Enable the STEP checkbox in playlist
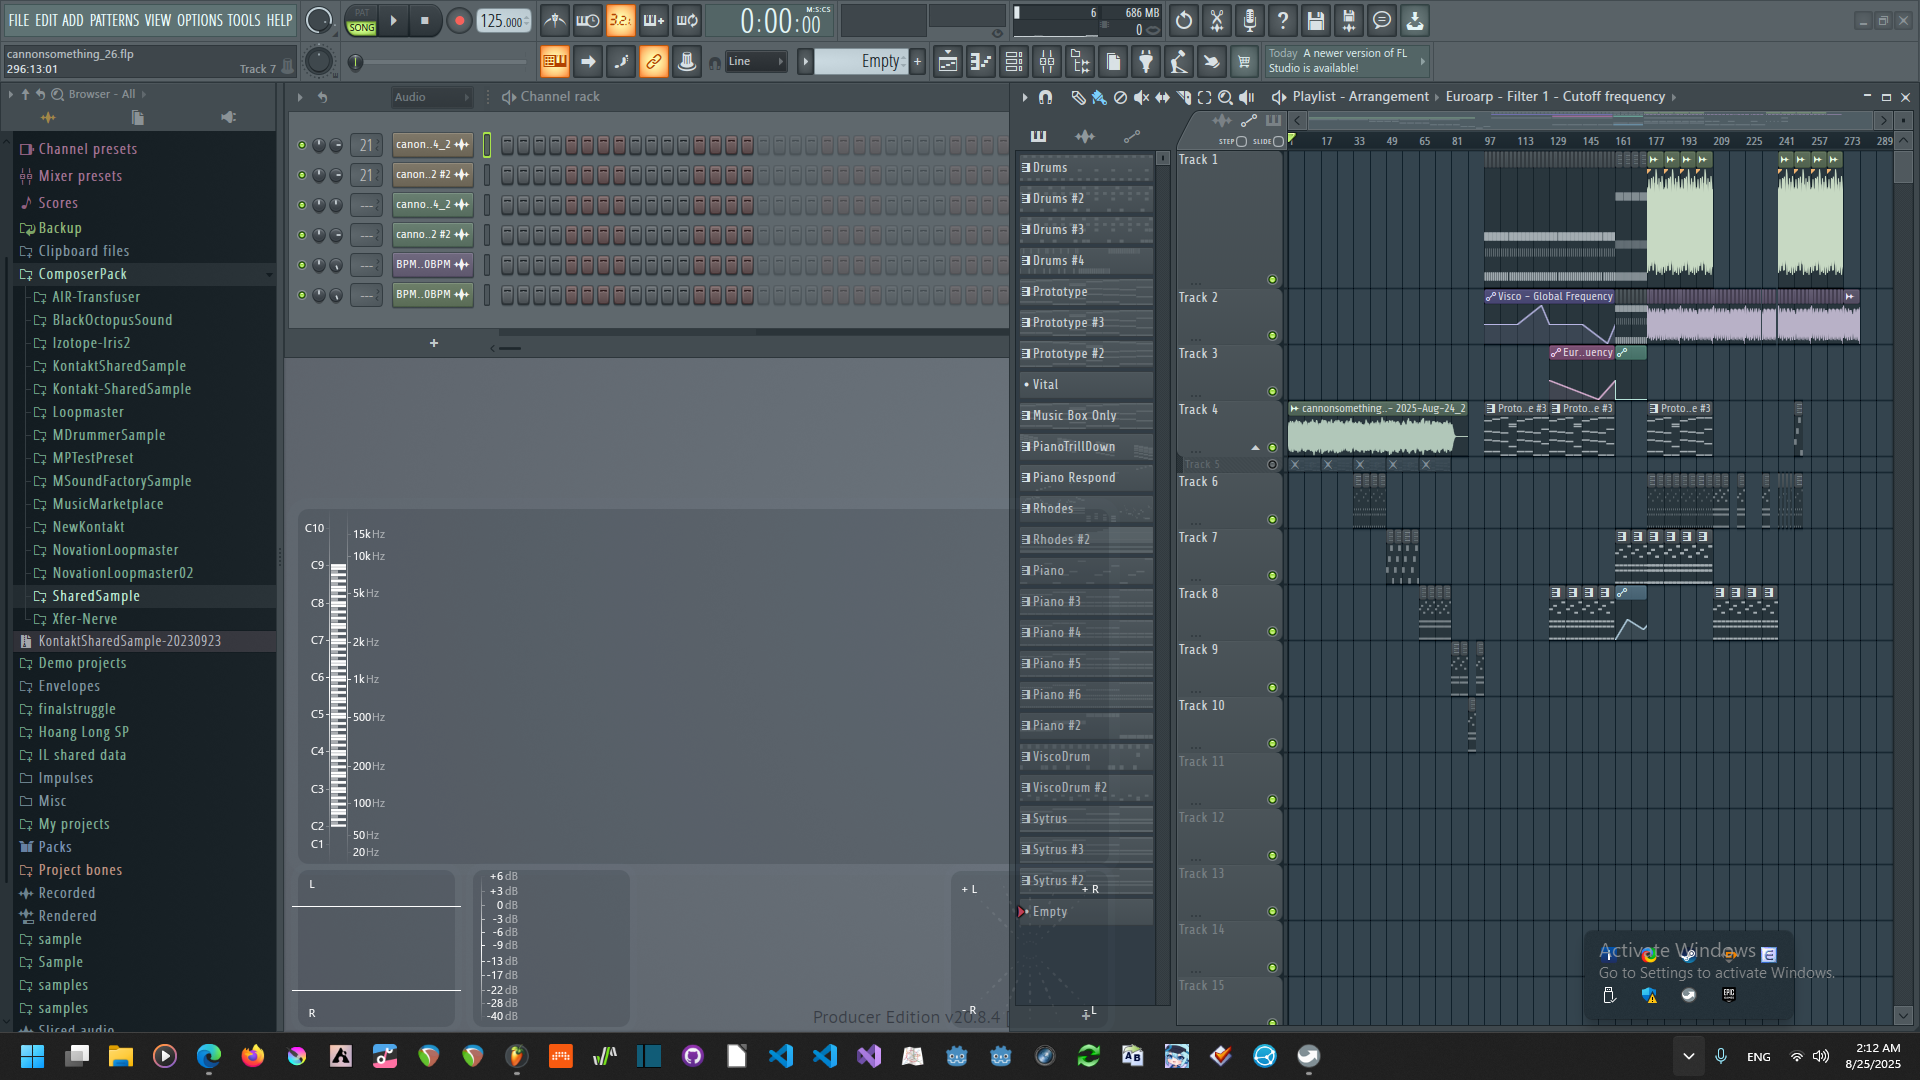 1241,141
